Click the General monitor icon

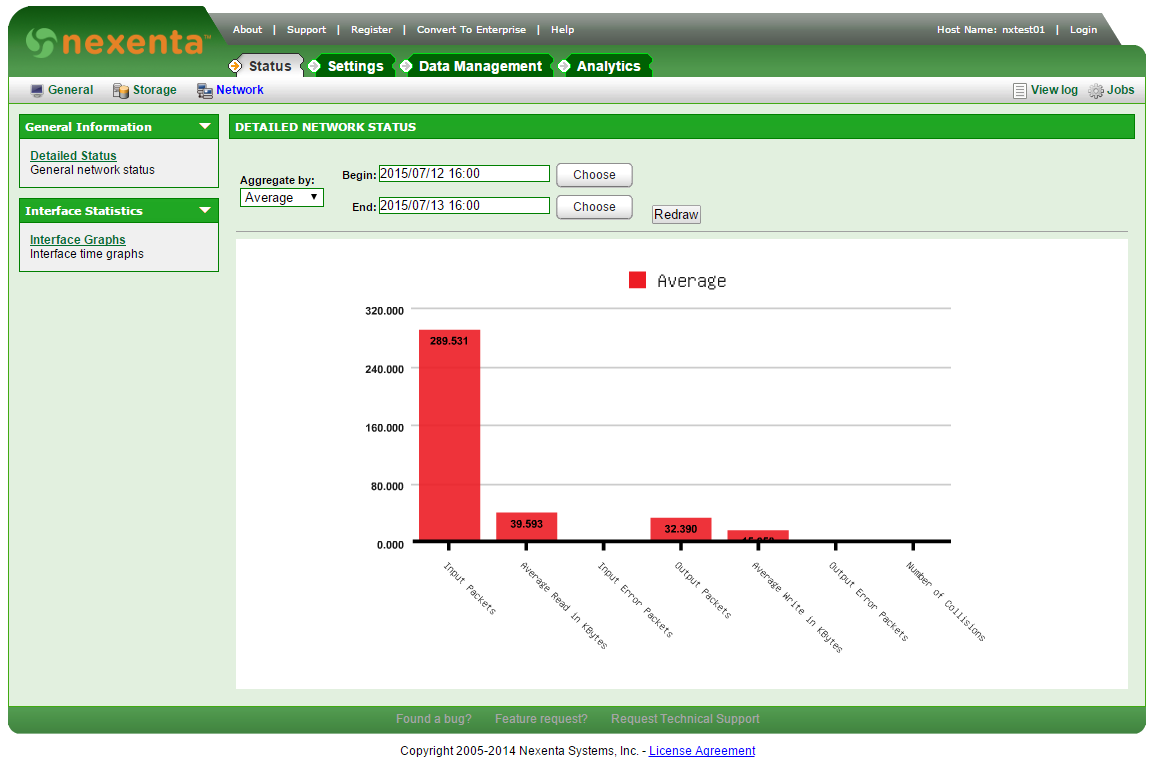[37, 91]
